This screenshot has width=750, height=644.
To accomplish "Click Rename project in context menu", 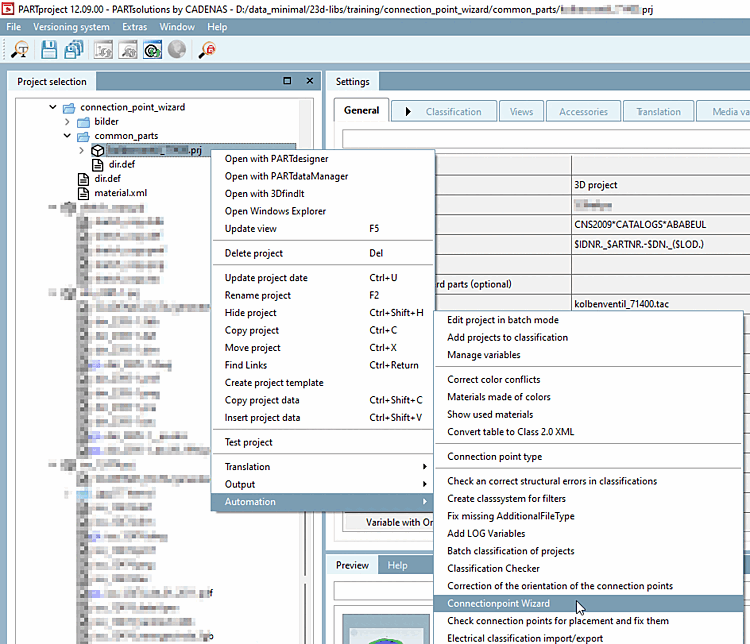I will click(x=258, y=295).
